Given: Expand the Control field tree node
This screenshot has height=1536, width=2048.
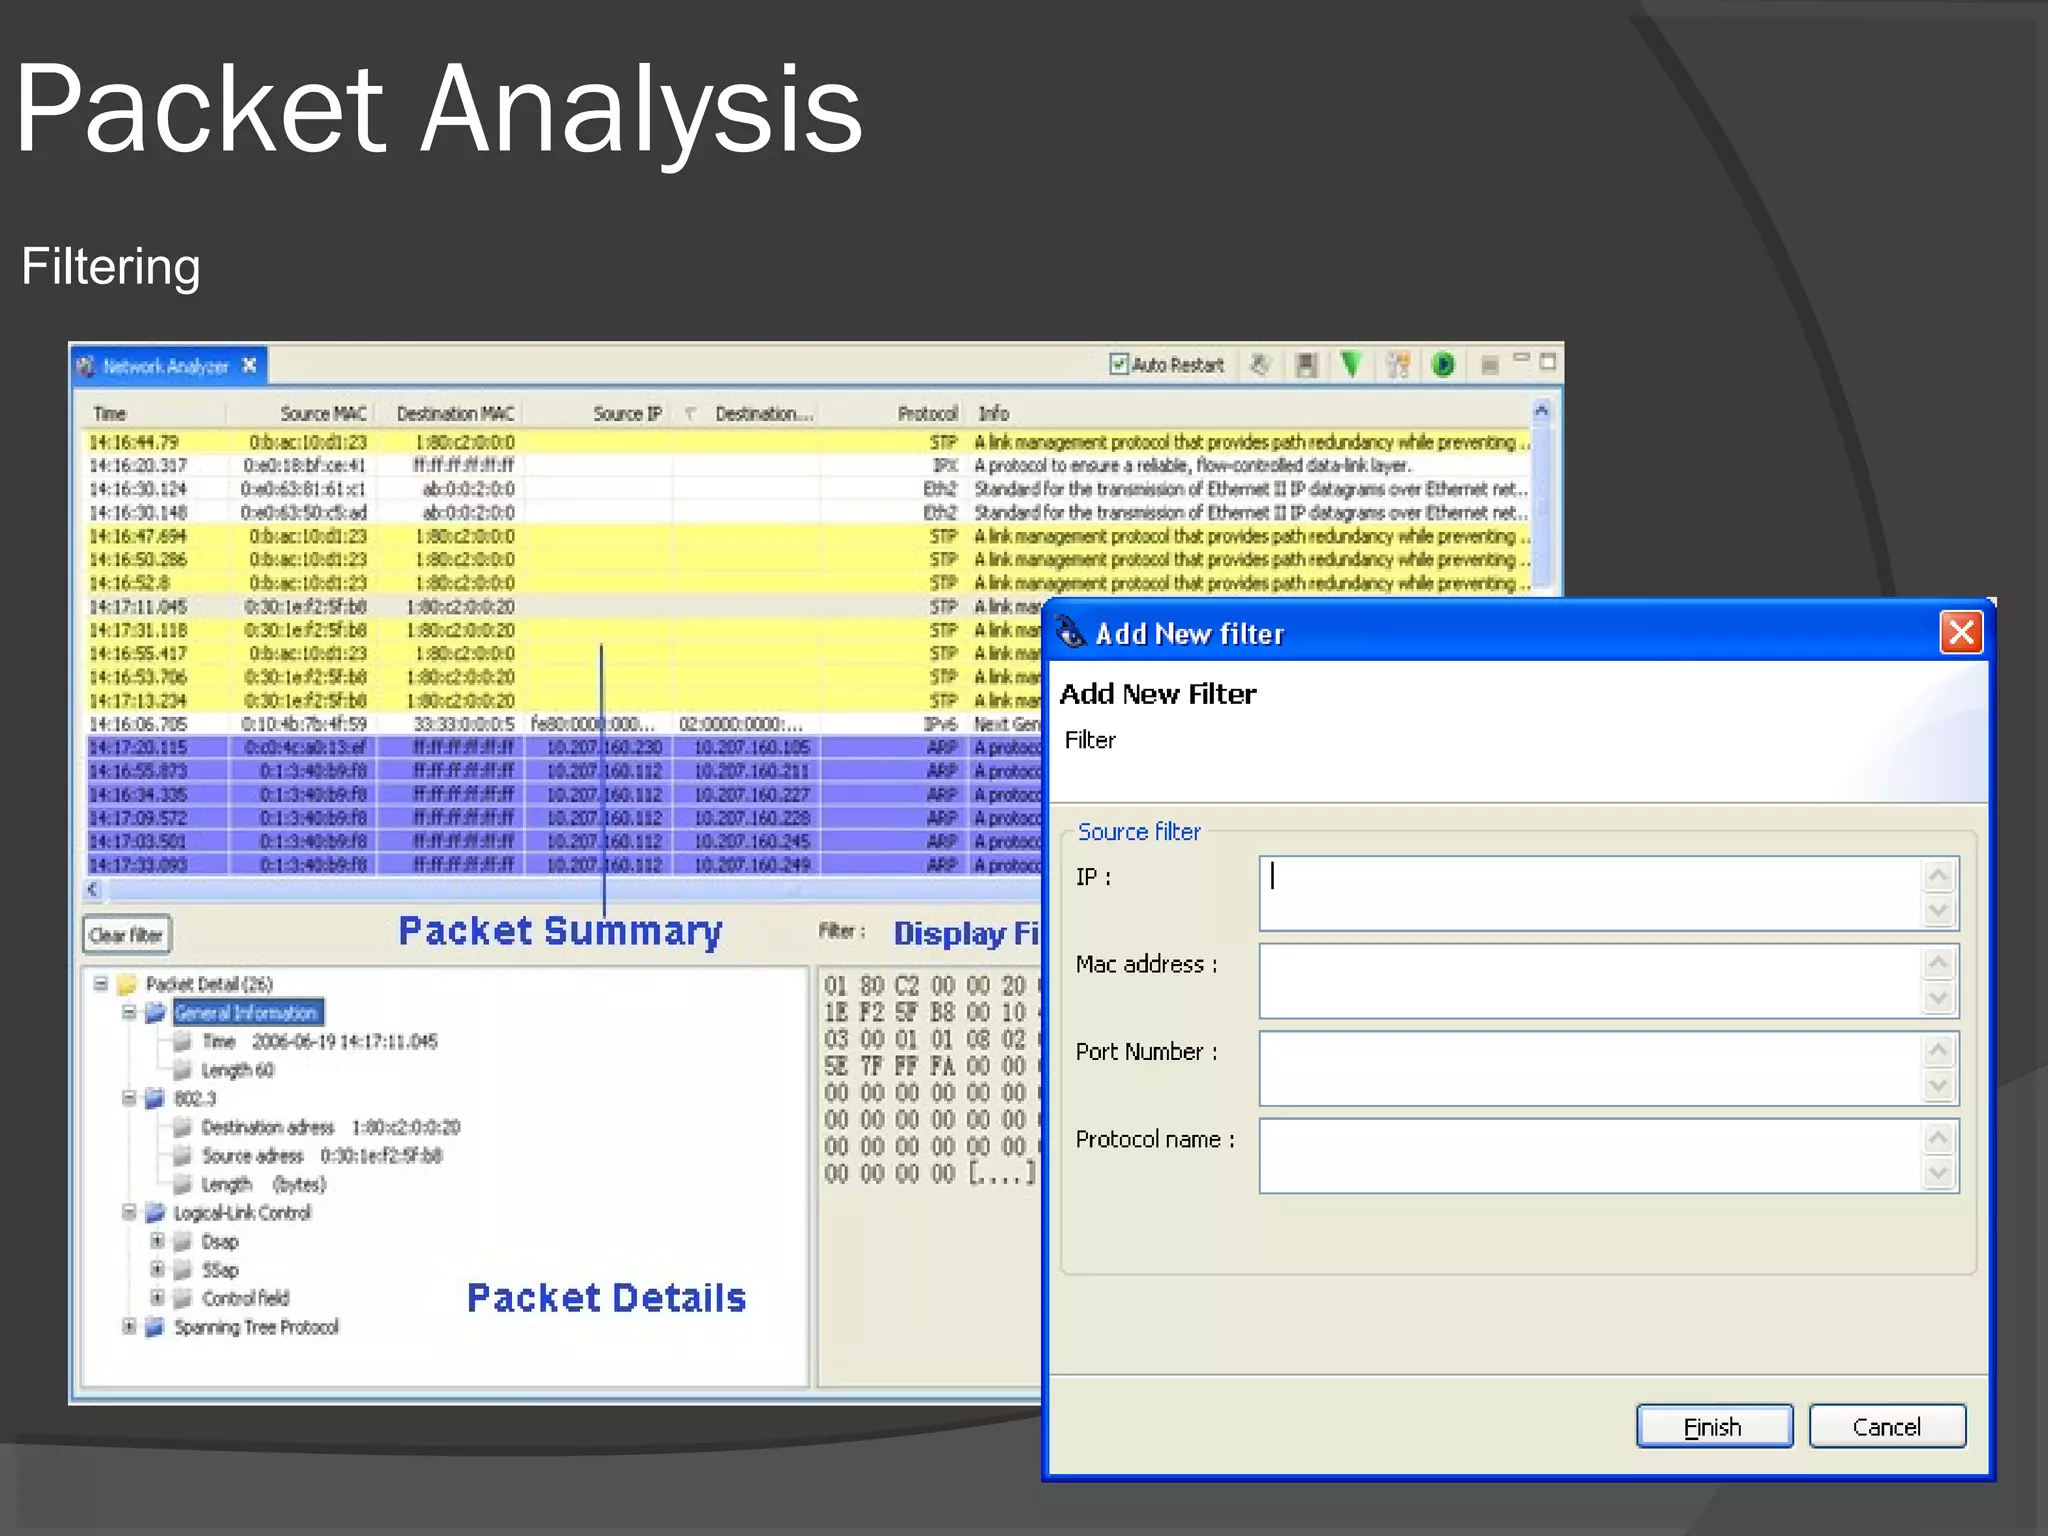Looking at the screenshot, I should pos(157,1297).
